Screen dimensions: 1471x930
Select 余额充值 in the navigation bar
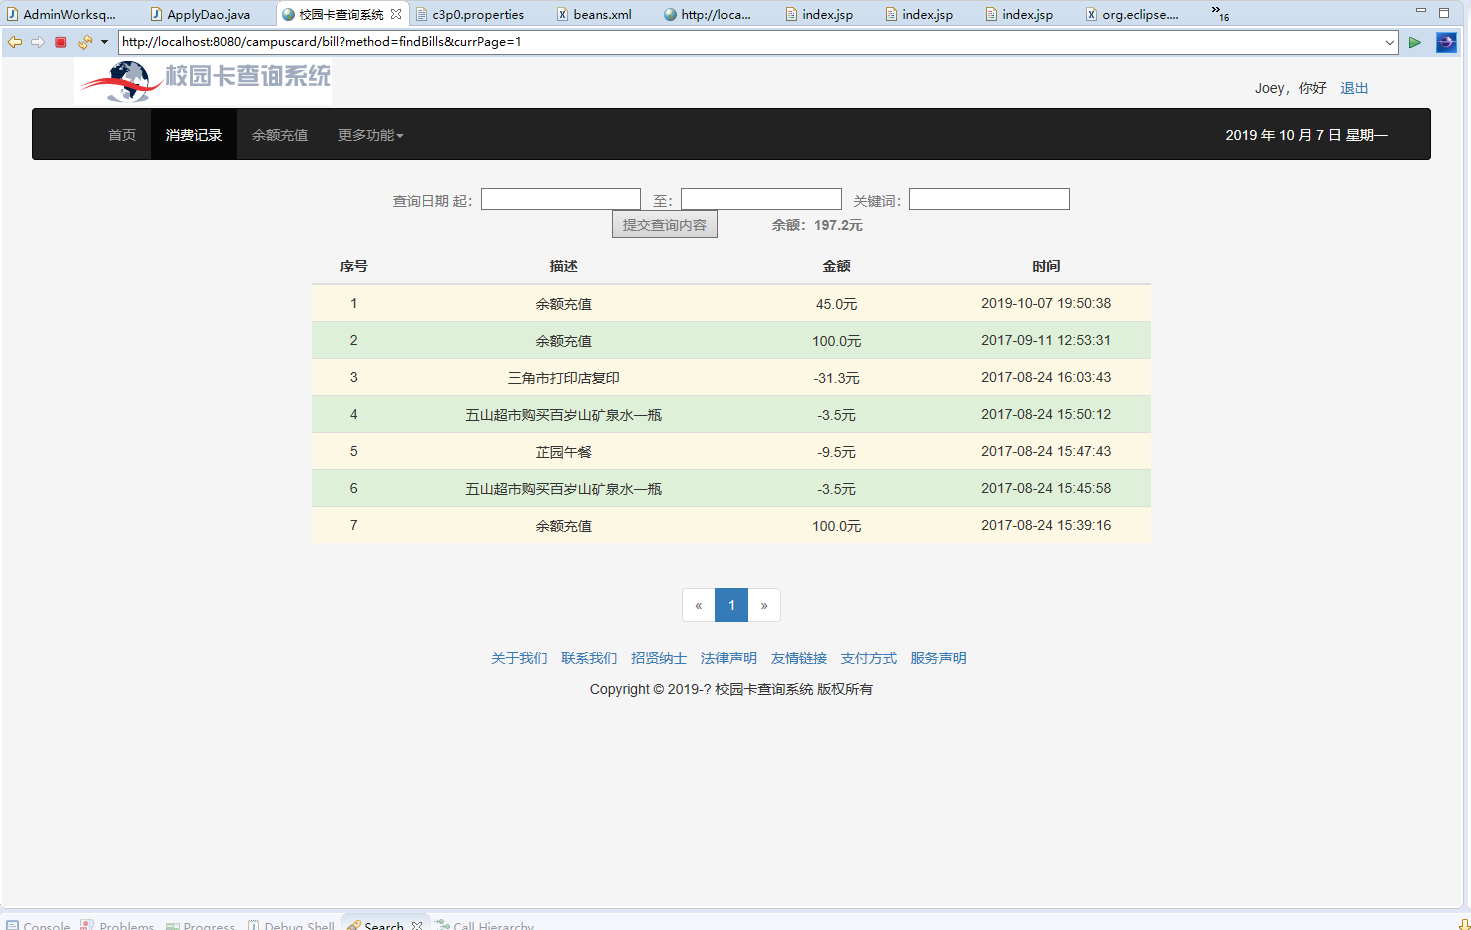point(279,134)
